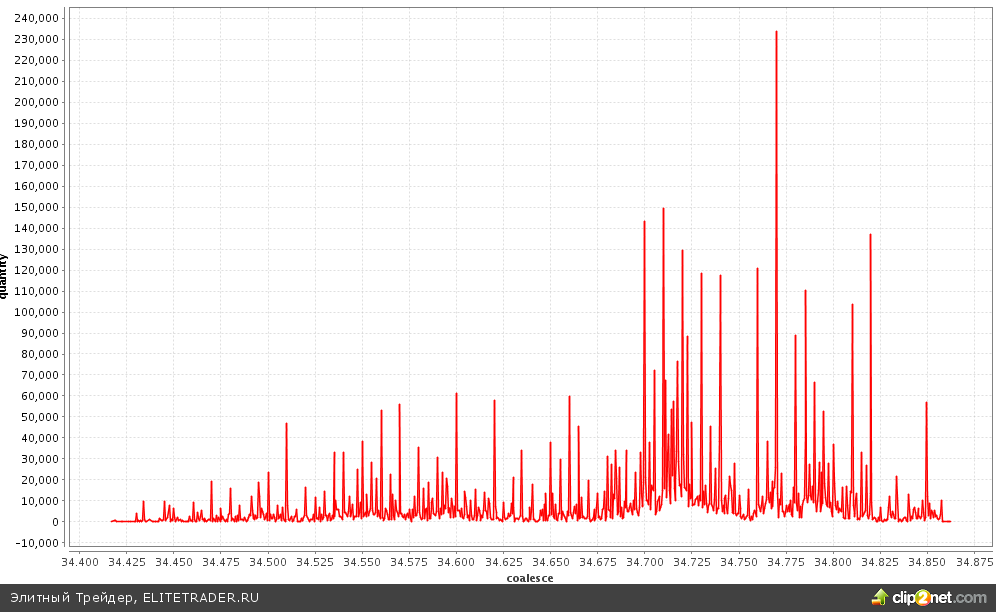Click the y-axis label 70,000
Viewport: 996px width, 612px height.
(x=39, y=375)
